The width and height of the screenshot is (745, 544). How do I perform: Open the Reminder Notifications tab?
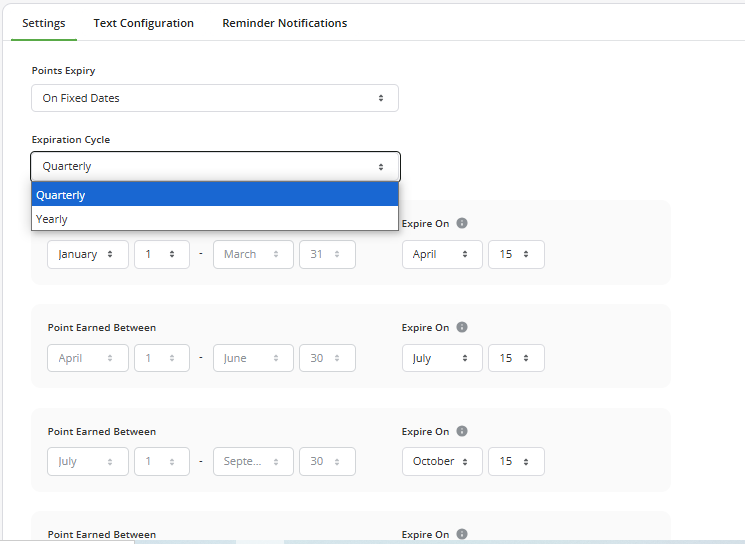pos(285,23)
